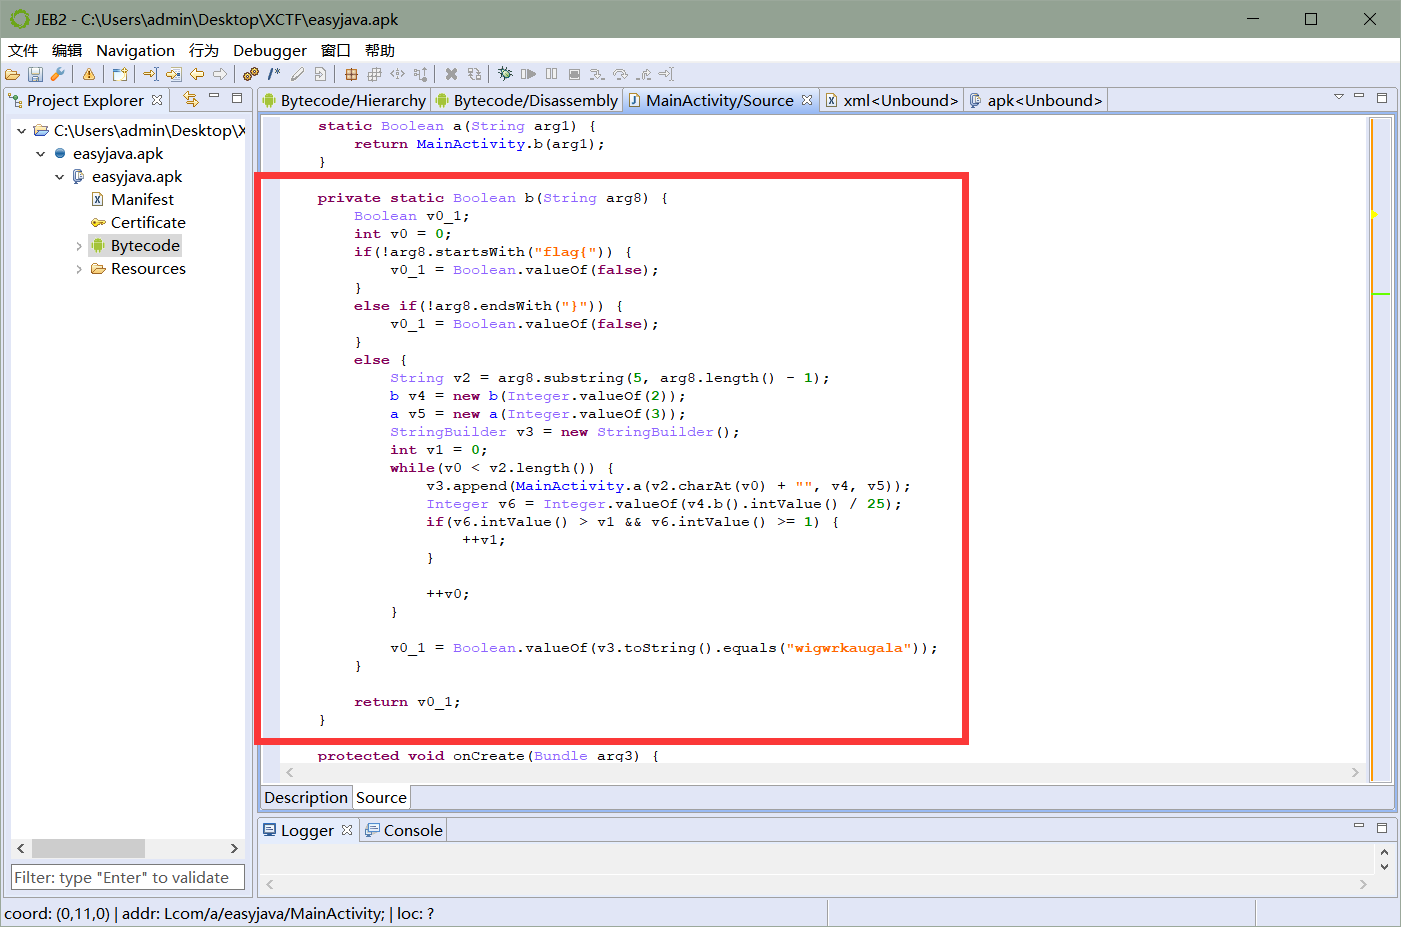Expand the Resources tree node

click(79, 269)
